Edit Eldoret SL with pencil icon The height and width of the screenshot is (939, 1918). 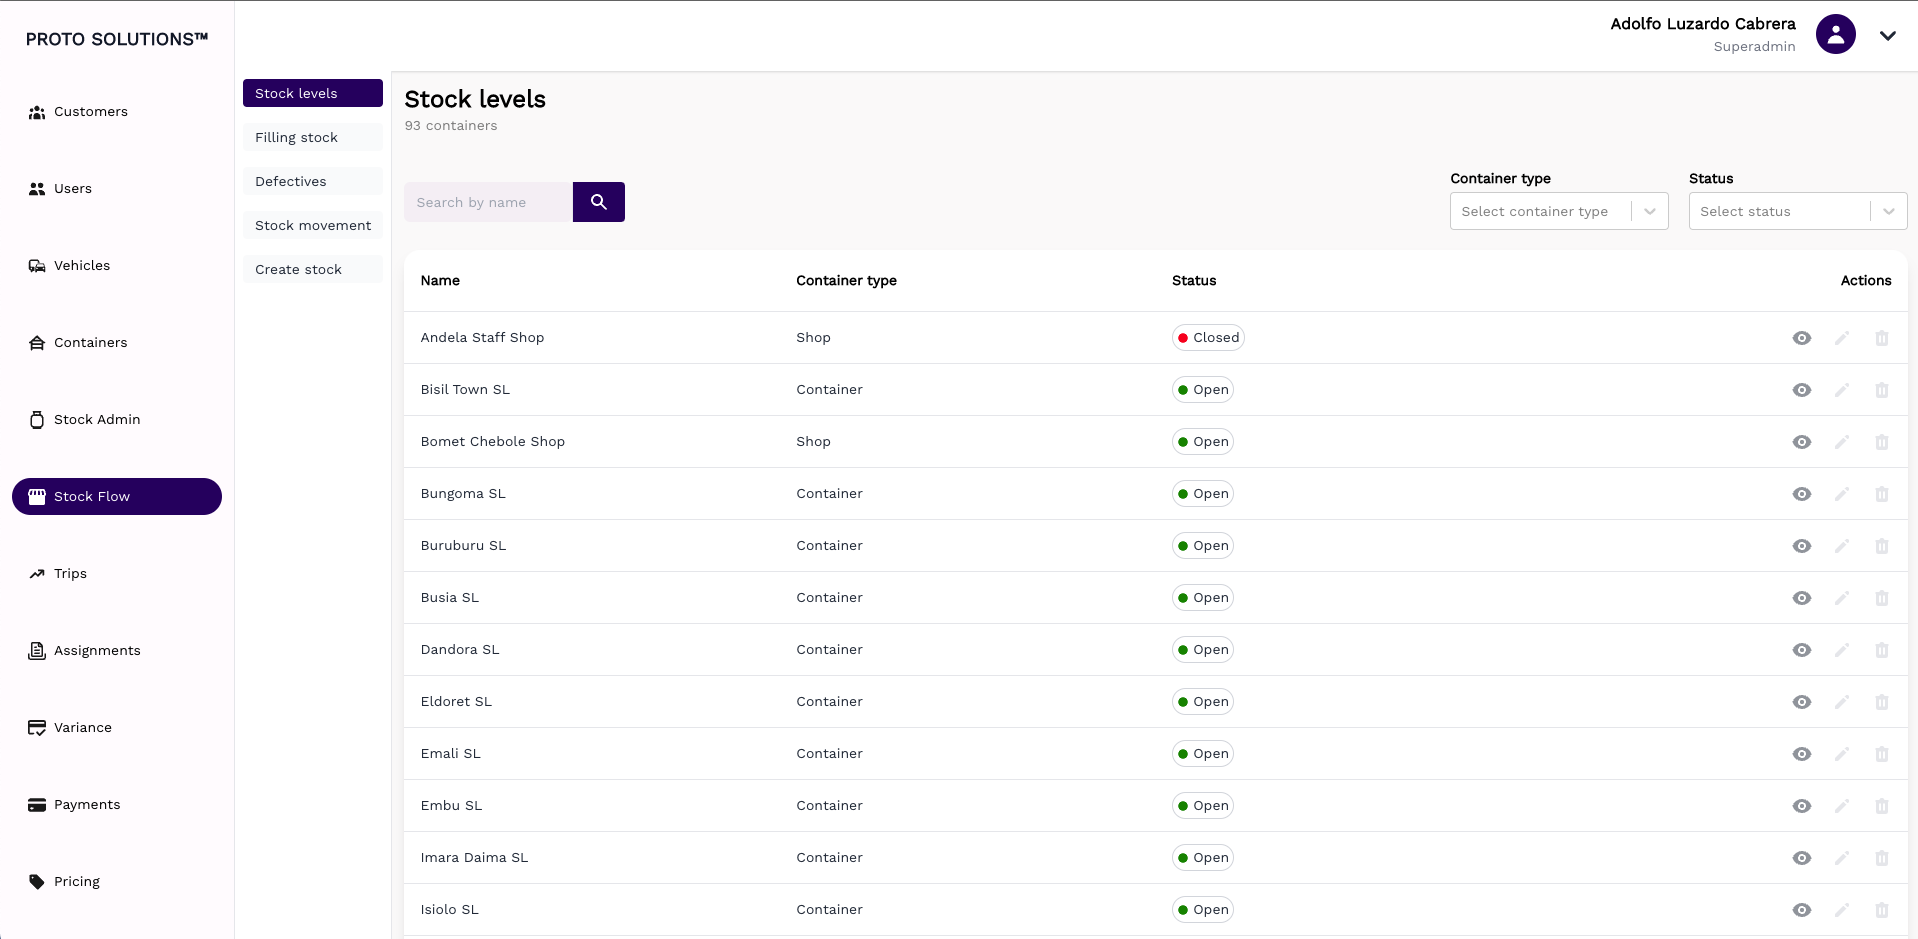coord(1842,702)
